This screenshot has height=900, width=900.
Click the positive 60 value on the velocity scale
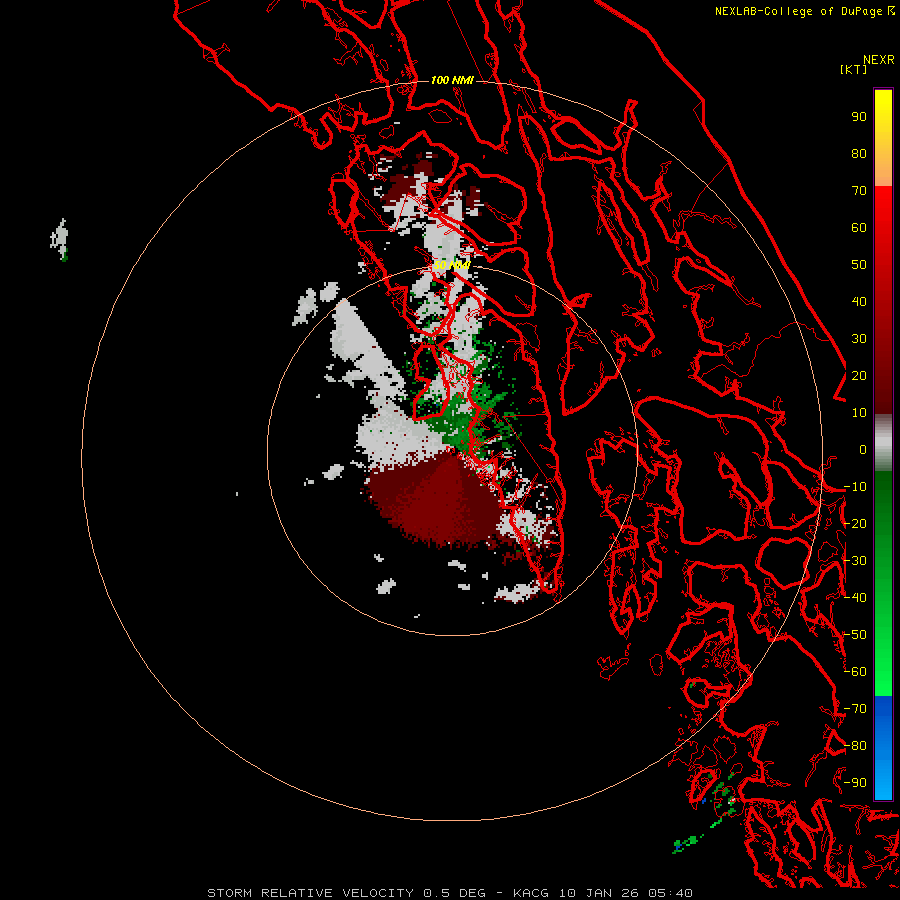point(859,227)
